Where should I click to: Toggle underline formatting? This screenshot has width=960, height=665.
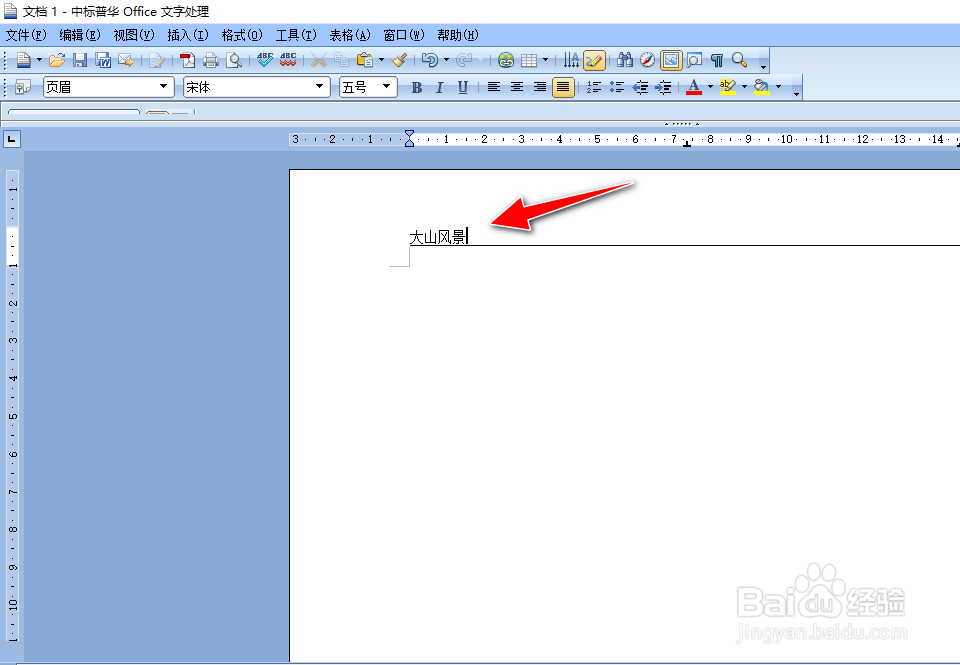click(x=463, y=87)
